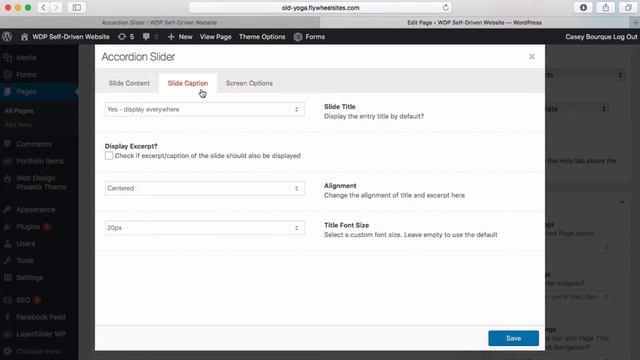Image resolution: width=640 pixels, height=360 pixels.
Task: Switch to the Slide Content tab
Action: [x=129, y=83]
